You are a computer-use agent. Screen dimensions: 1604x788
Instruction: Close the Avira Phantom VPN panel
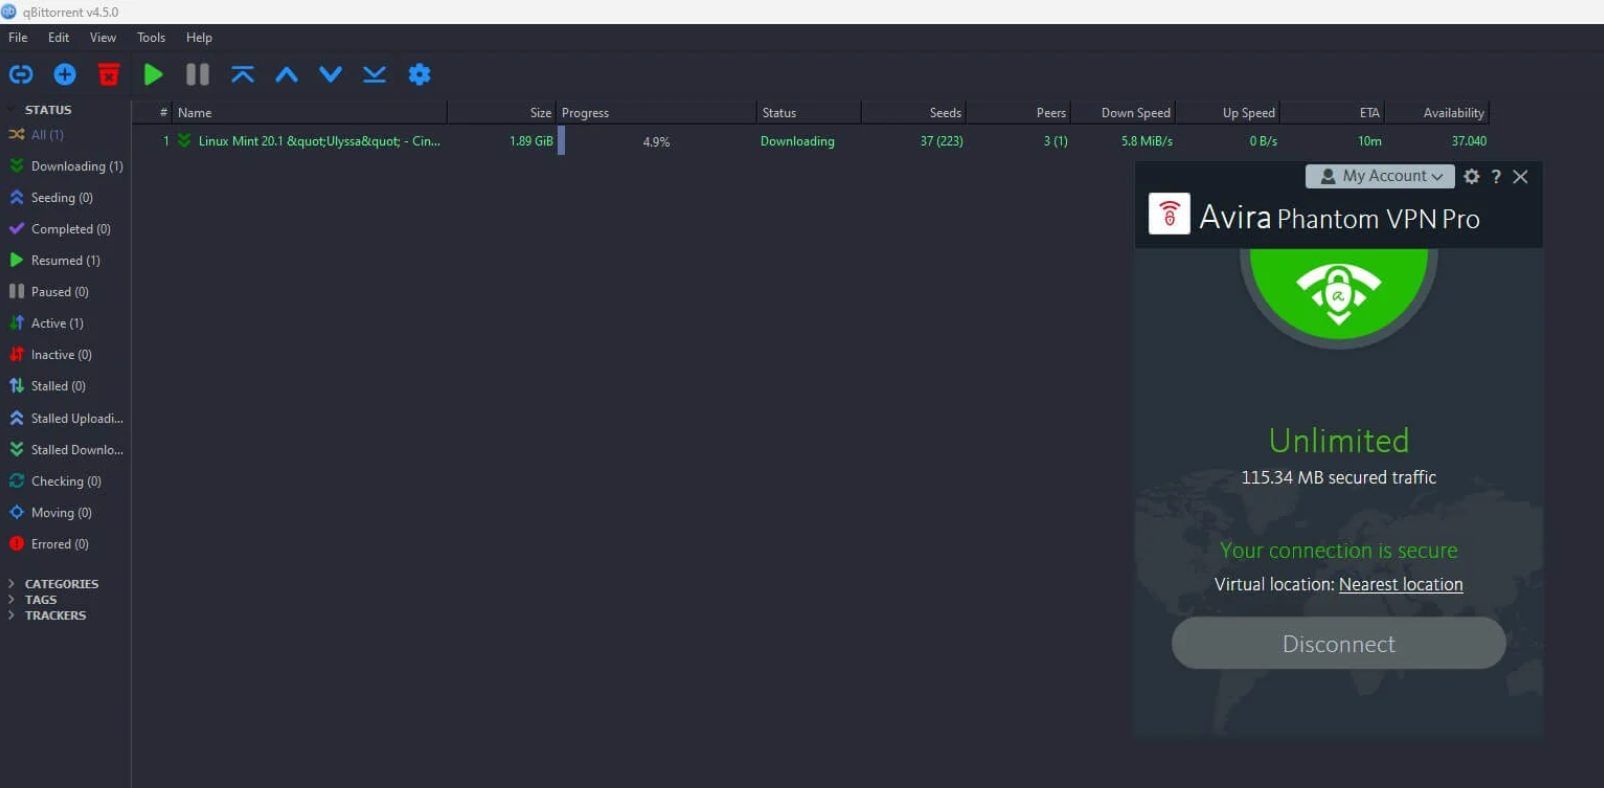click(1520, 176)
